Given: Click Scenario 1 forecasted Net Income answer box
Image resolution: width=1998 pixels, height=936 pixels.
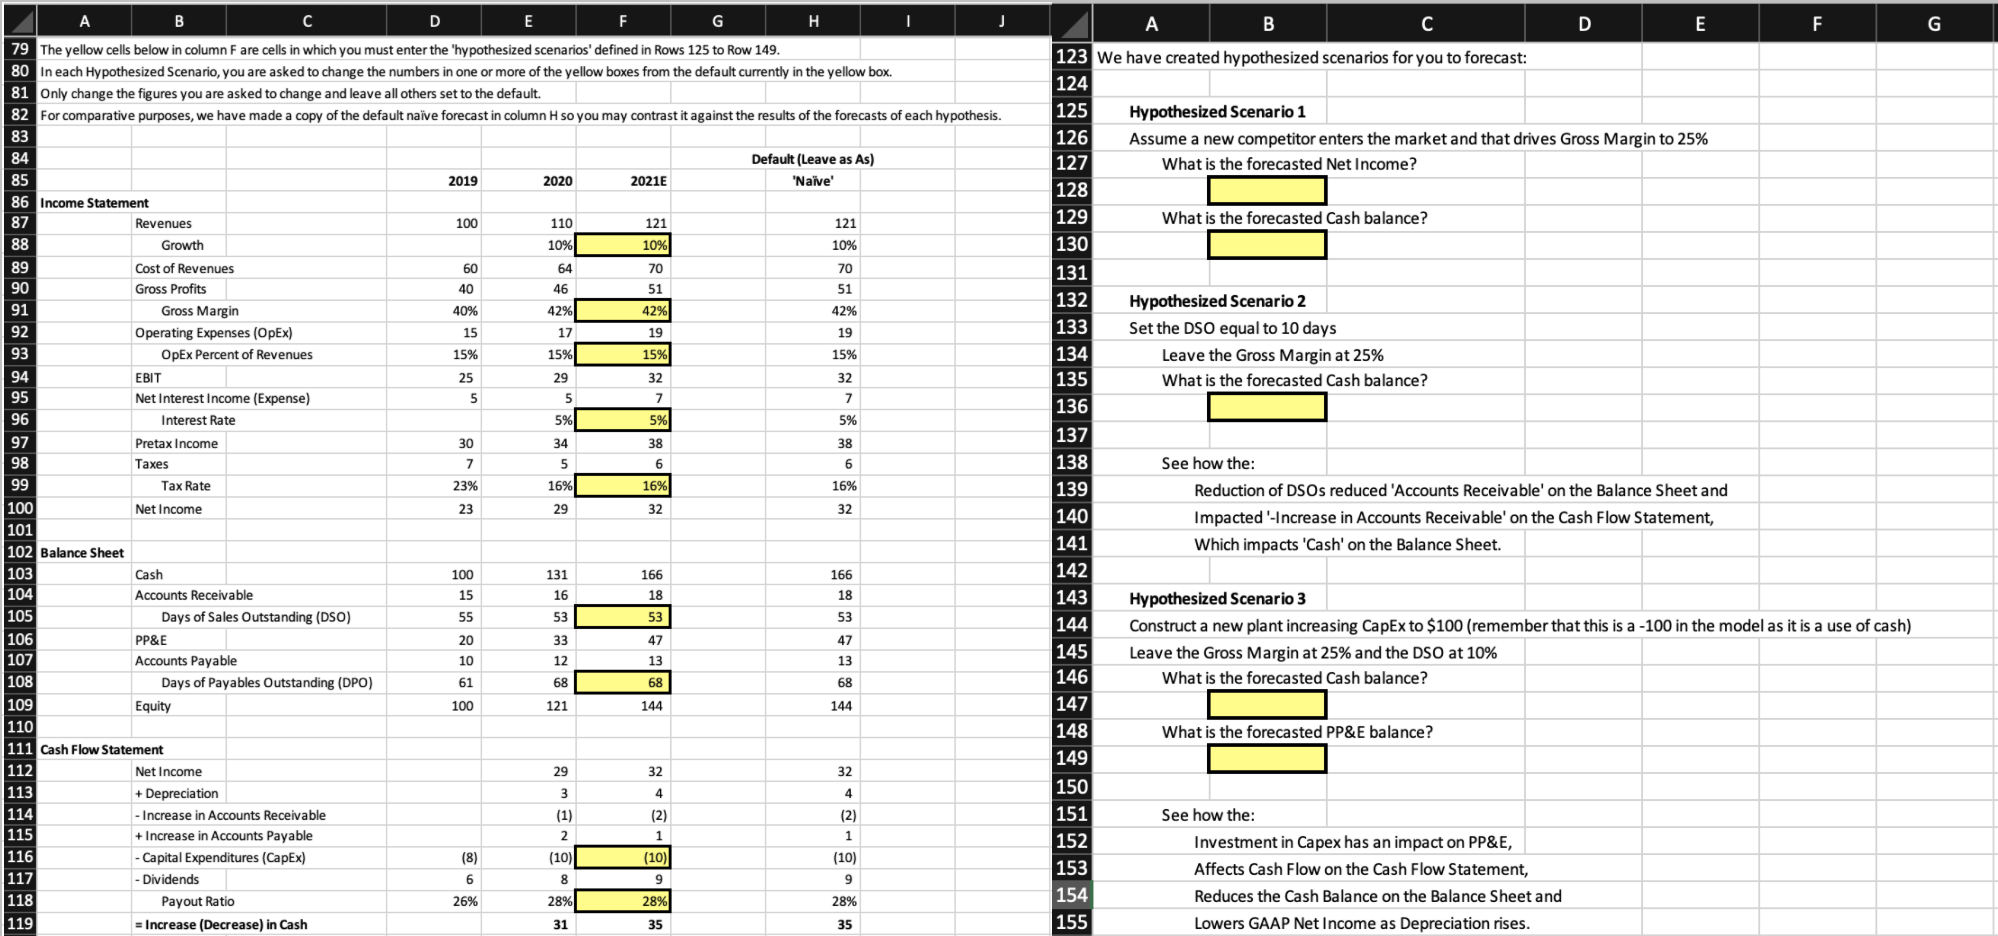Looking at the screenshot, I should pos(1267,190).
